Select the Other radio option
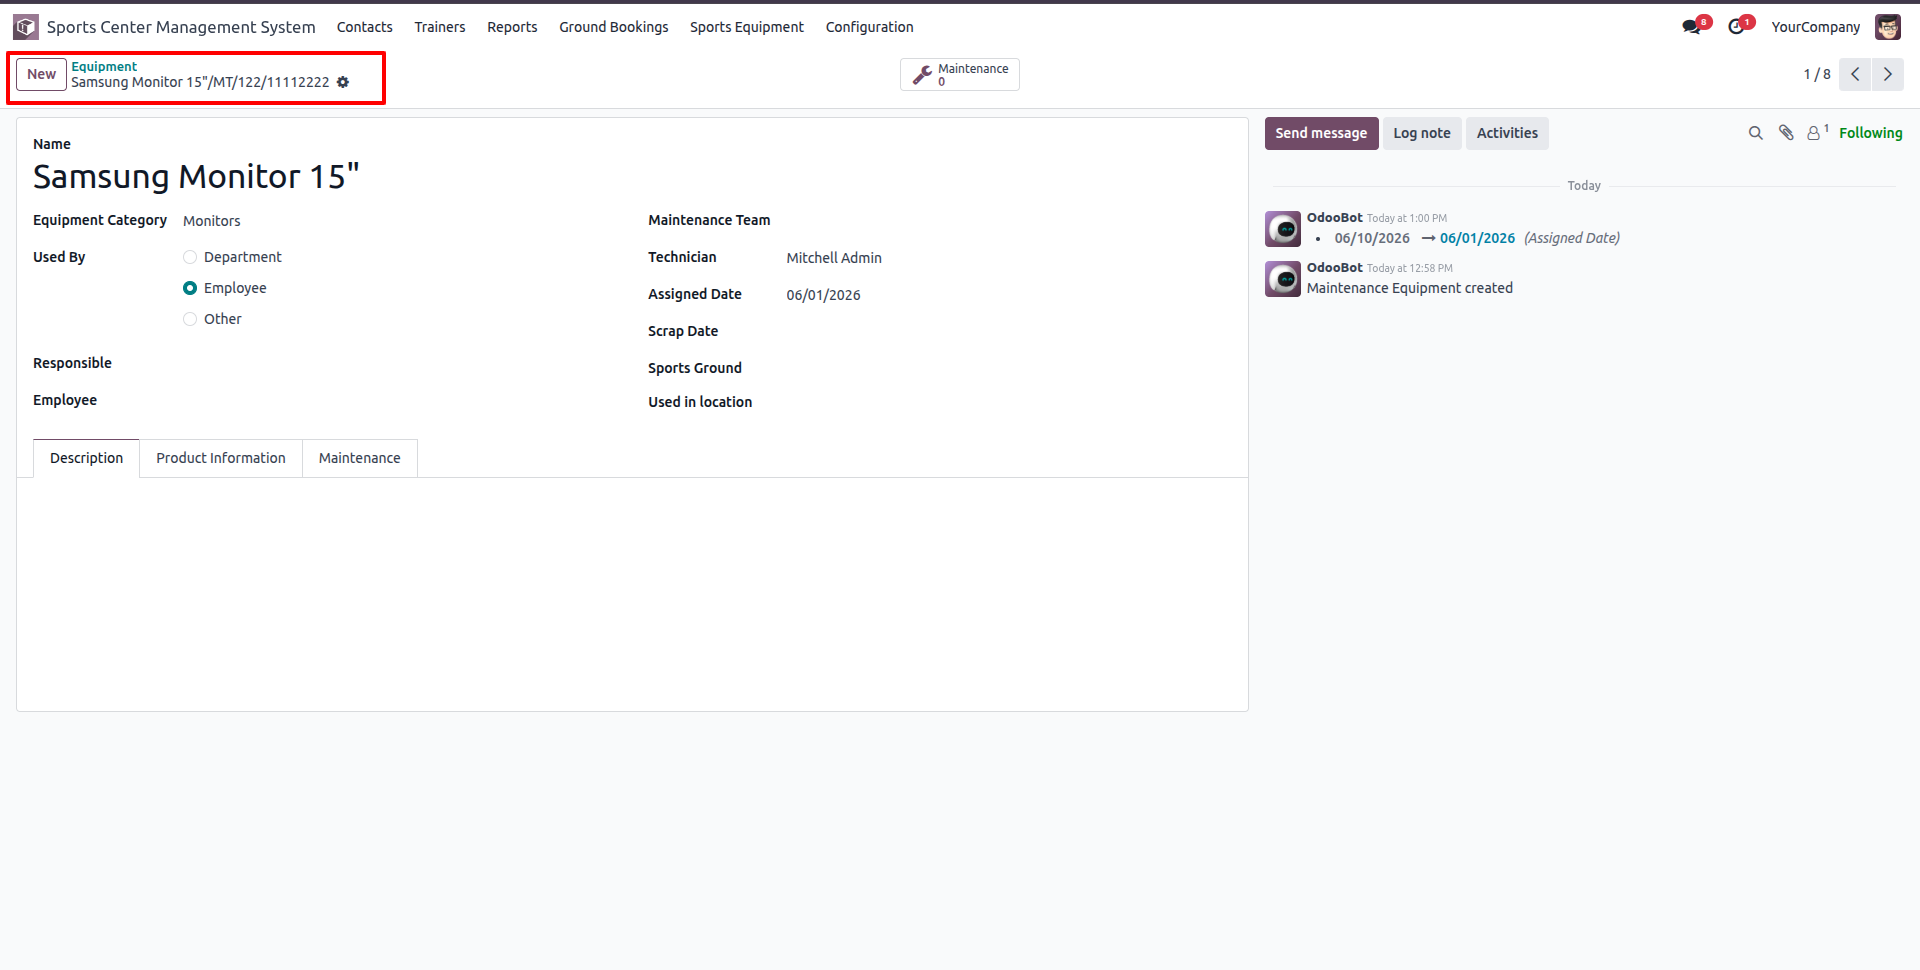The width and height of the screenshot is (1920, 970). point(190,319)
